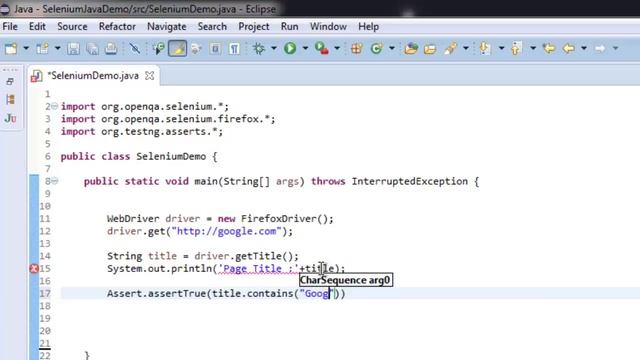Open the Project menu

coord(254,27)
